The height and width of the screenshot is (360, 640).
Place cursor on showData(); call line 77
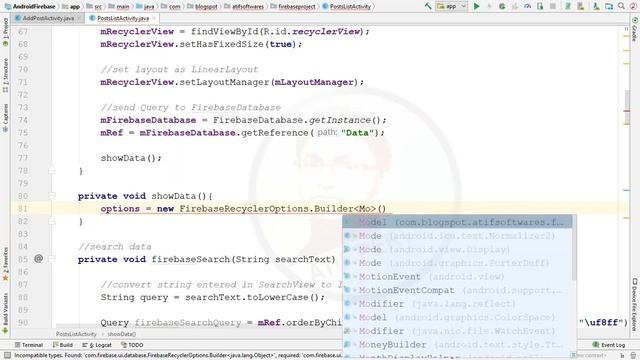[131, 158]
